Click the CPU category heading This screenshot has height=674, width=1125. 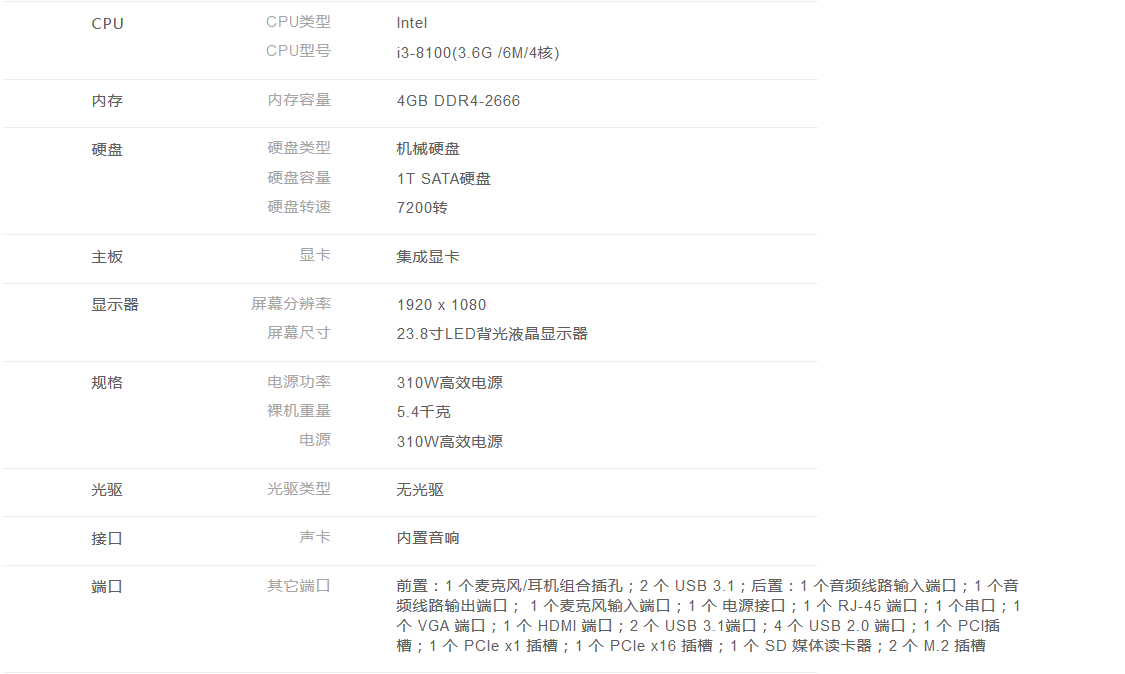[107, 23]
